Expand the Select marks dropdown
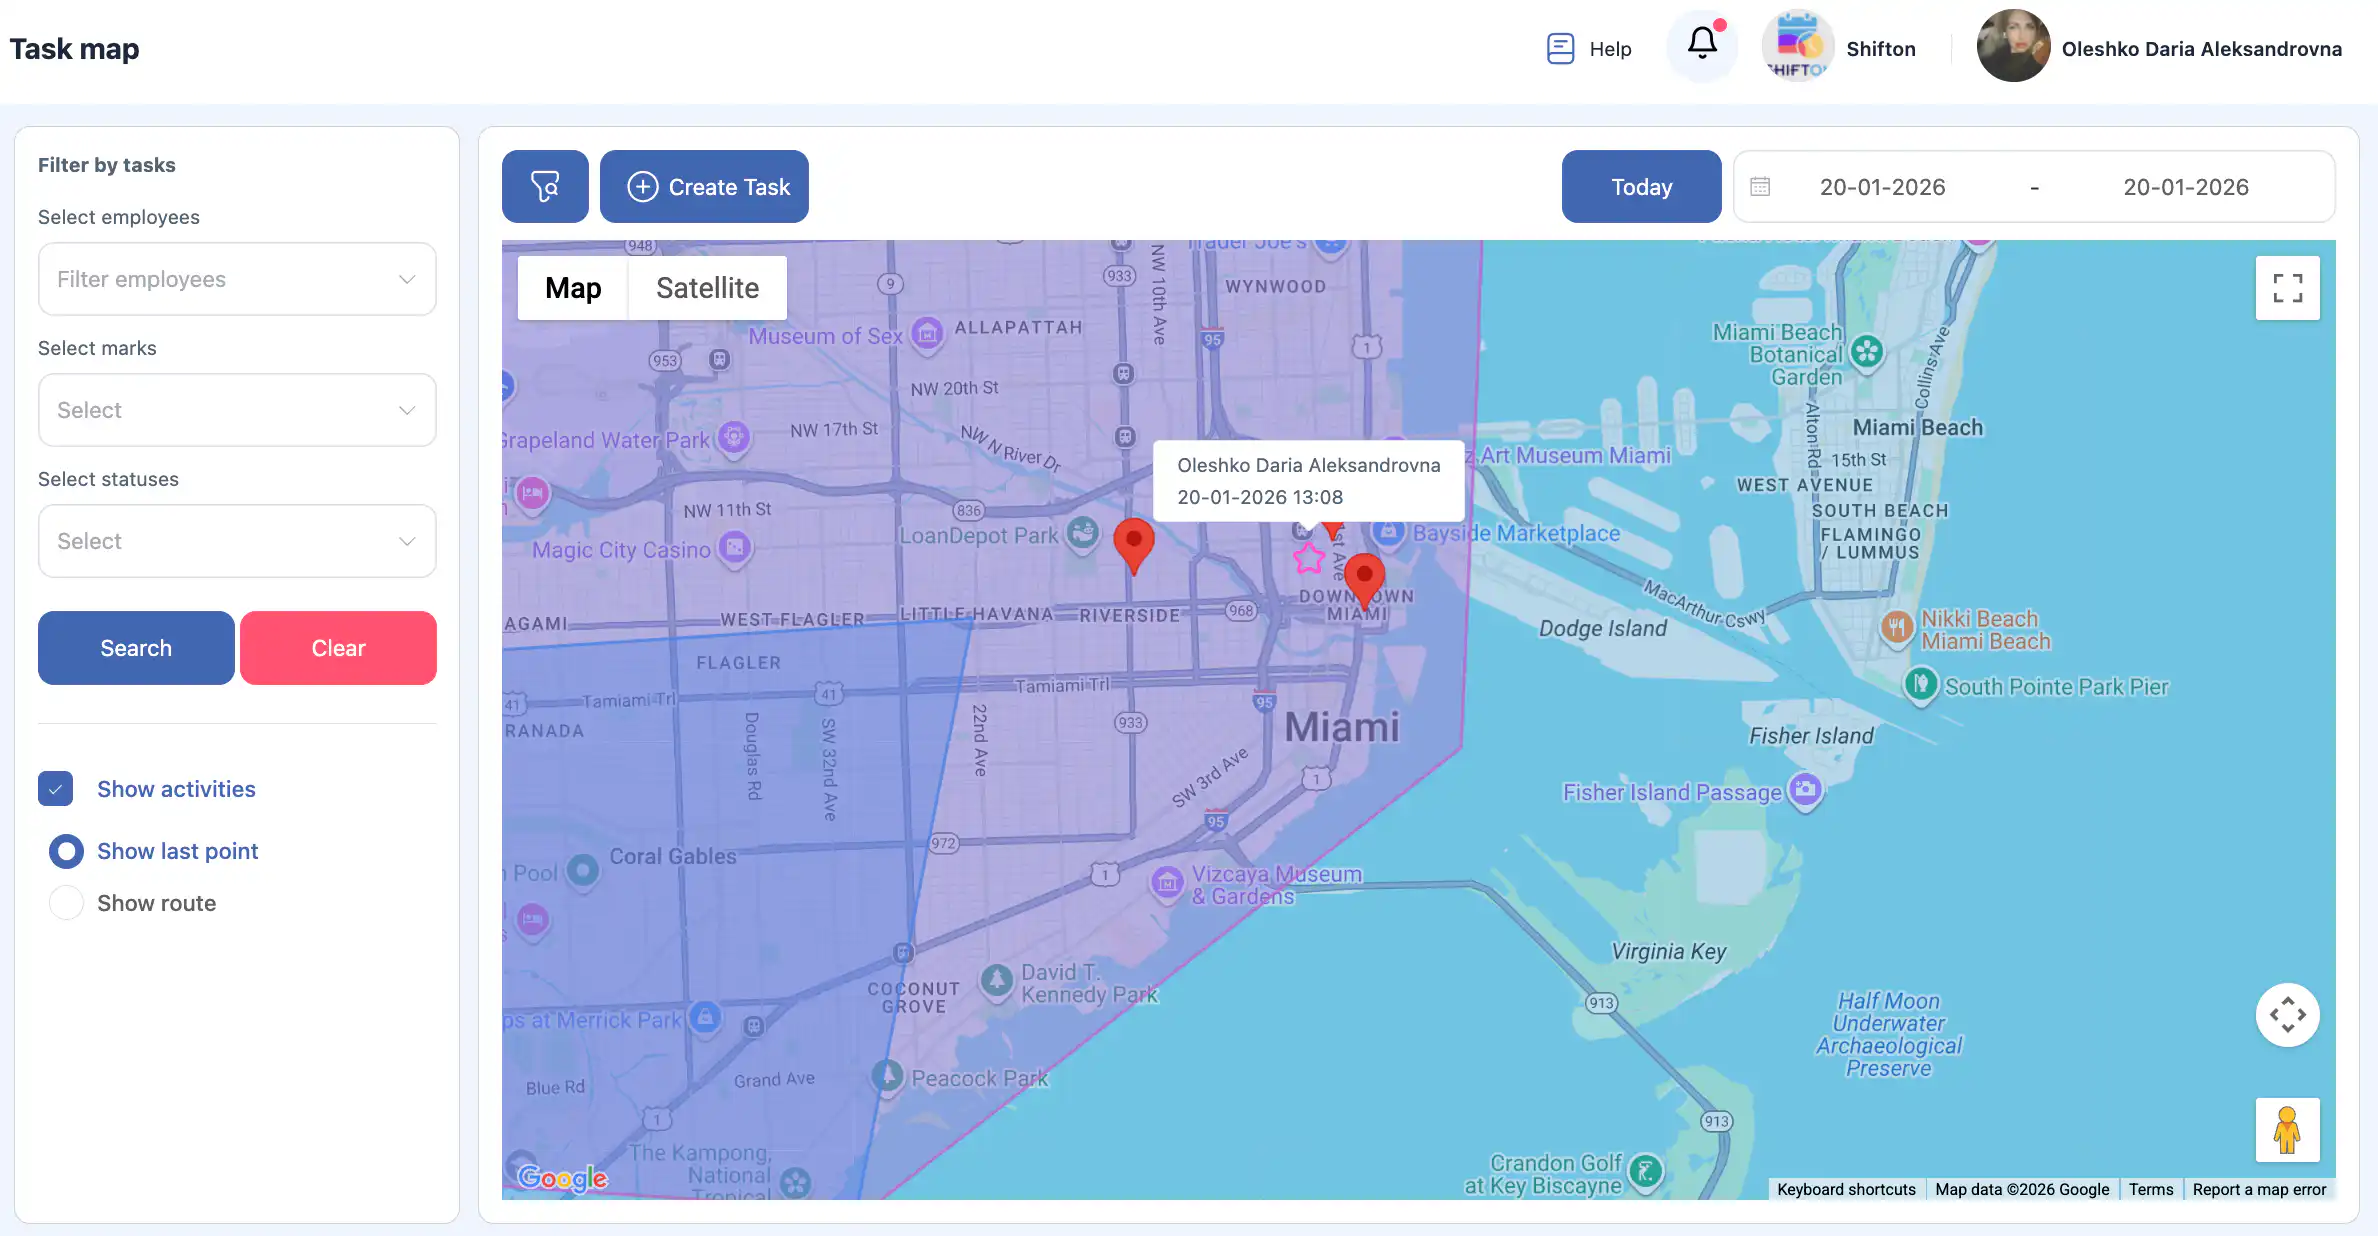The height and width of the screenshot is (1236, 2378). point(237,410)
